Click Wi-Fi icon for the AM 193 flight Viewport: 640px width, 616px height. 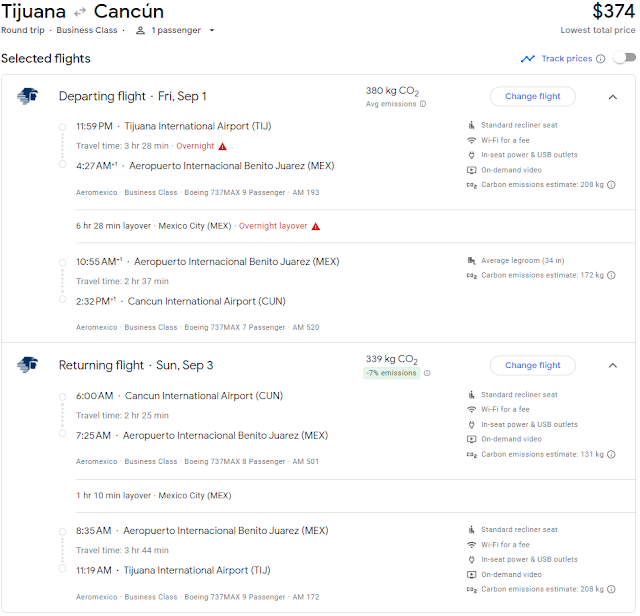pyautogui.click(x=473, y=140)
